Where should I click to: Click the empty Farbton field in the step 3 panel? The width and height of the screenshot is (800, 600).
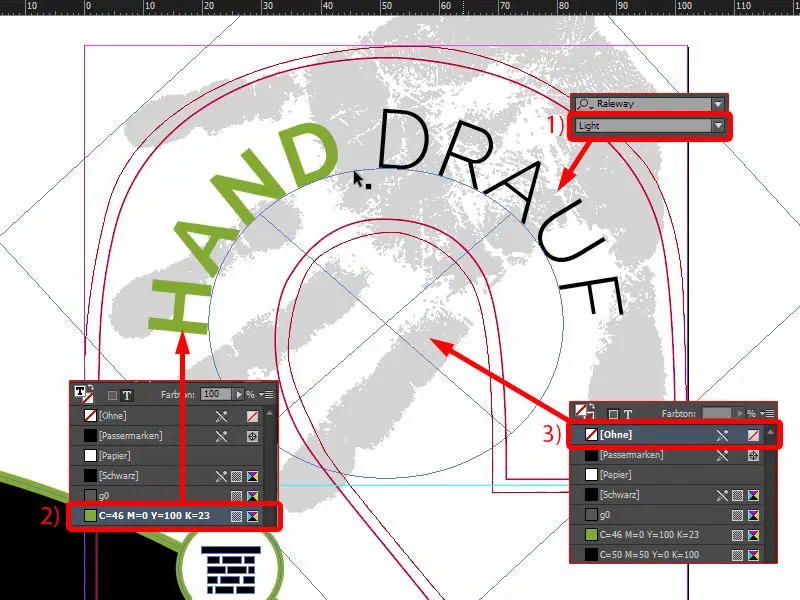717,413
